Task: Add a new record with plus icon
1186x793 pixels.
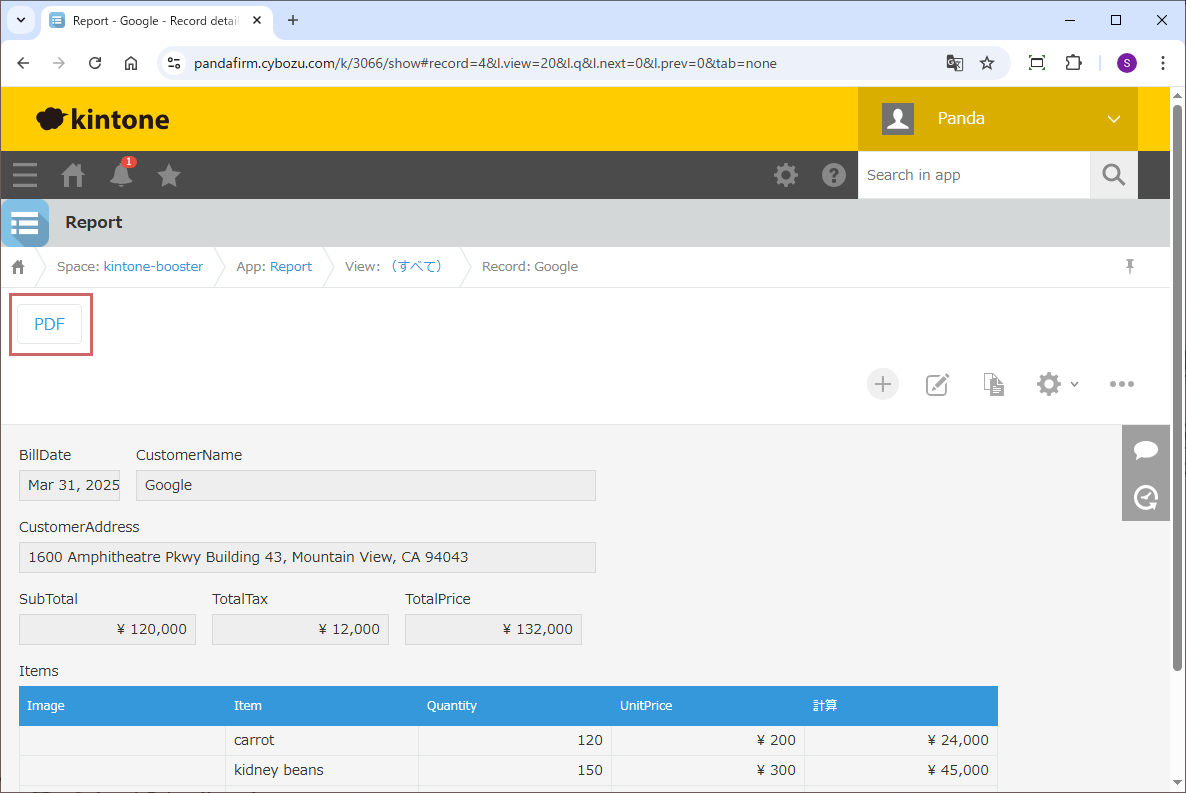Action: [x=882, y=384]
